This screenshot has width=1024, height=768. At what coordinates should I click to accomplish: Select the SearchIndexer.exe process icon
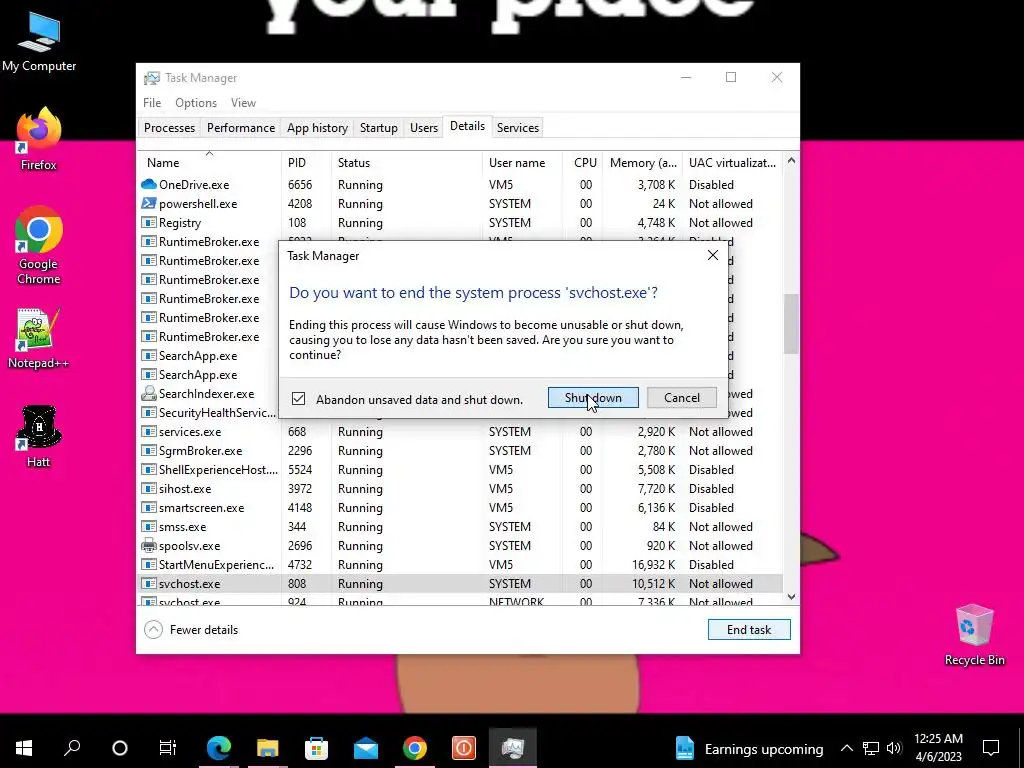[x=149, y=394]
